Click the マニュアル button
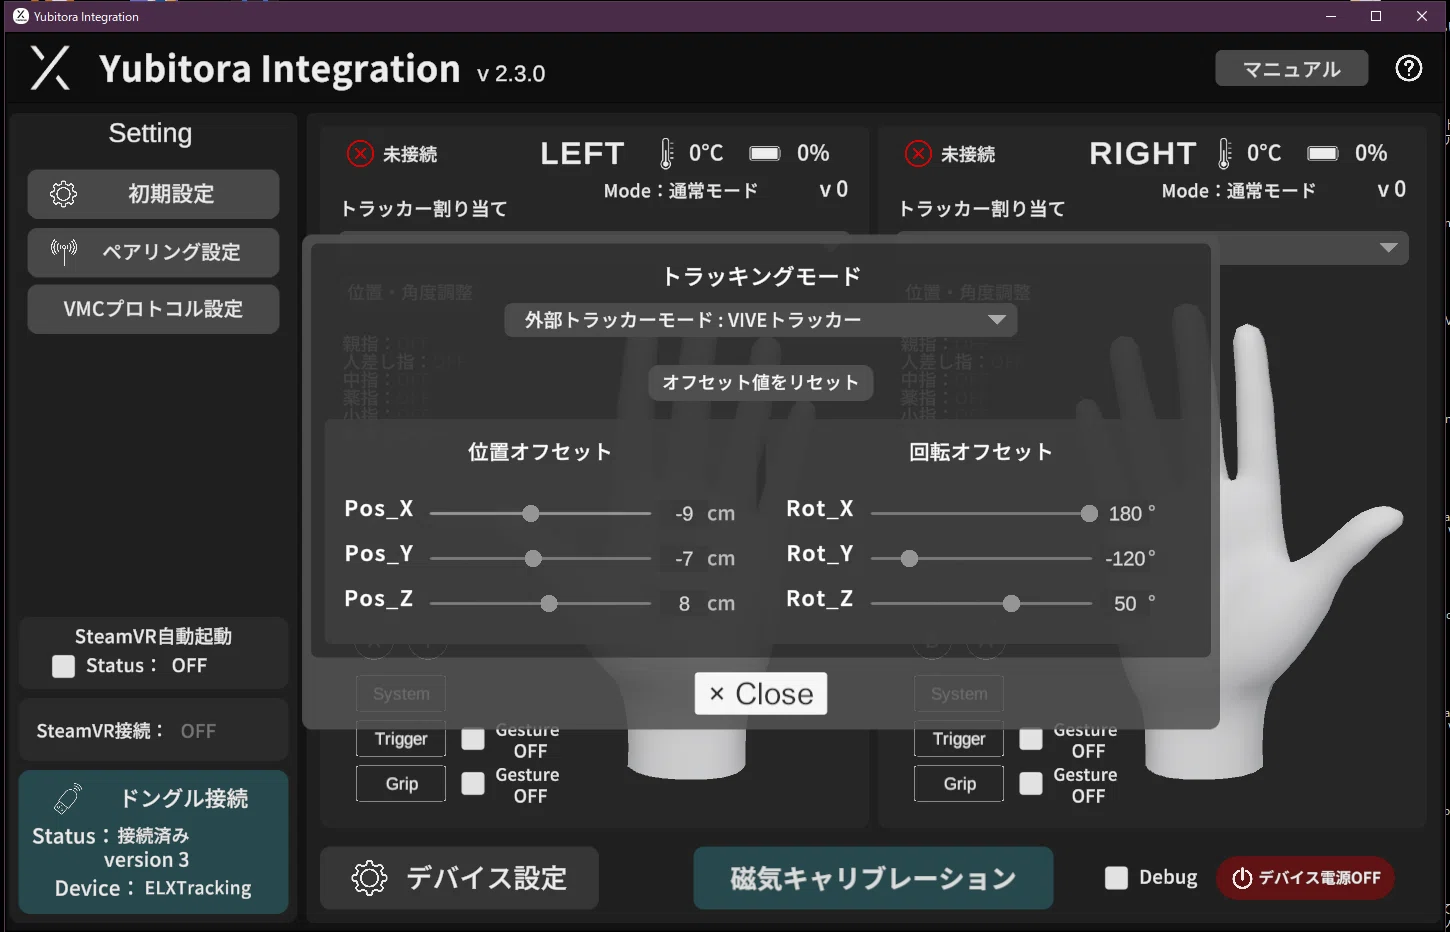 point(1292,68)
